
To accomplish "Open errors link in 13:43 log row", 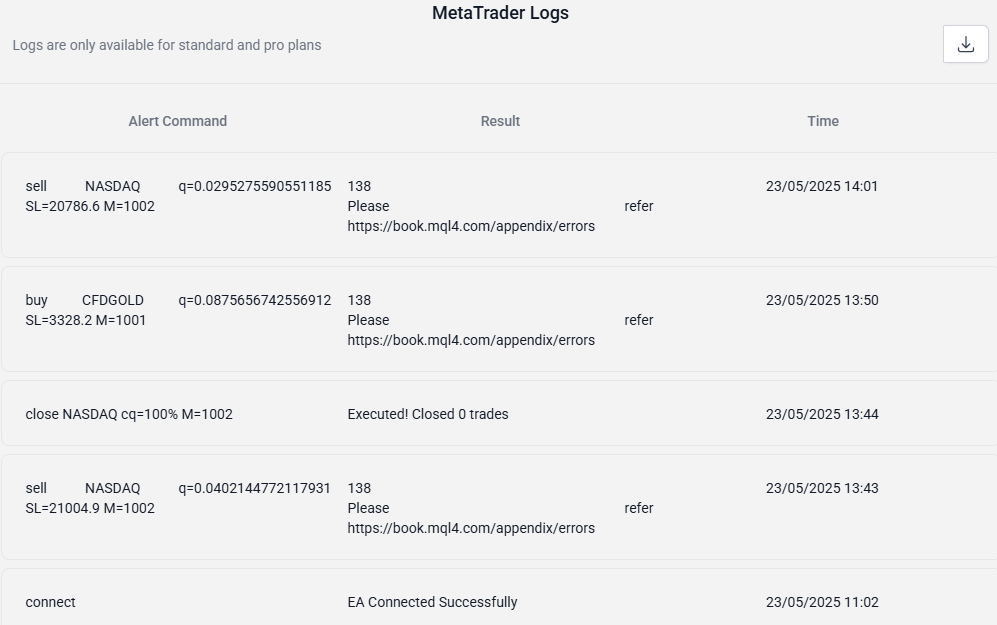I will (471, 528).
